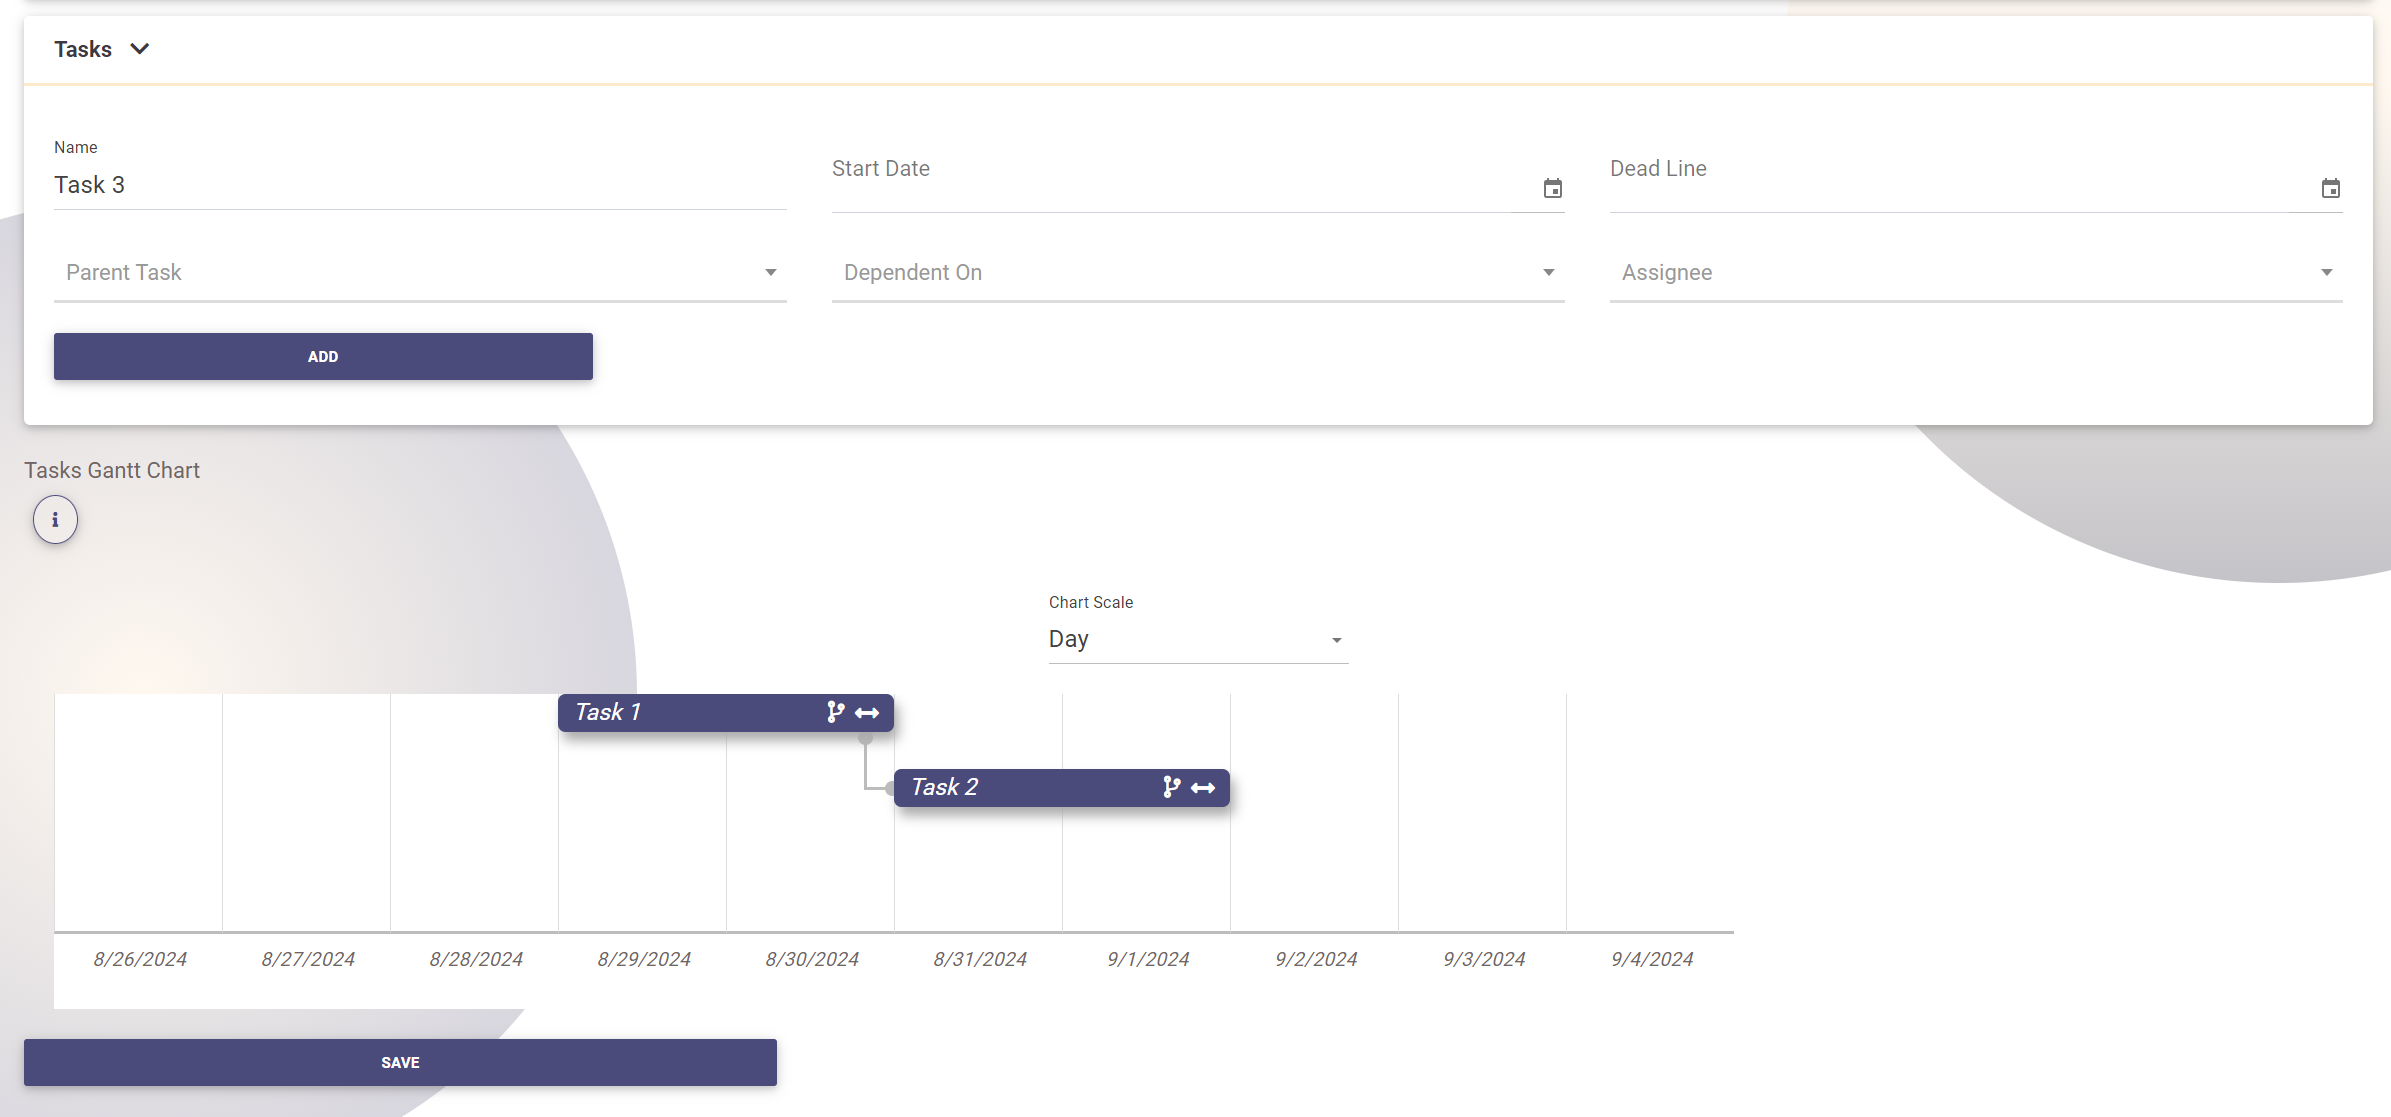Open the Assignee dropdown
Screen dimensions: 2391x1117
click(x=1975, y=272)
